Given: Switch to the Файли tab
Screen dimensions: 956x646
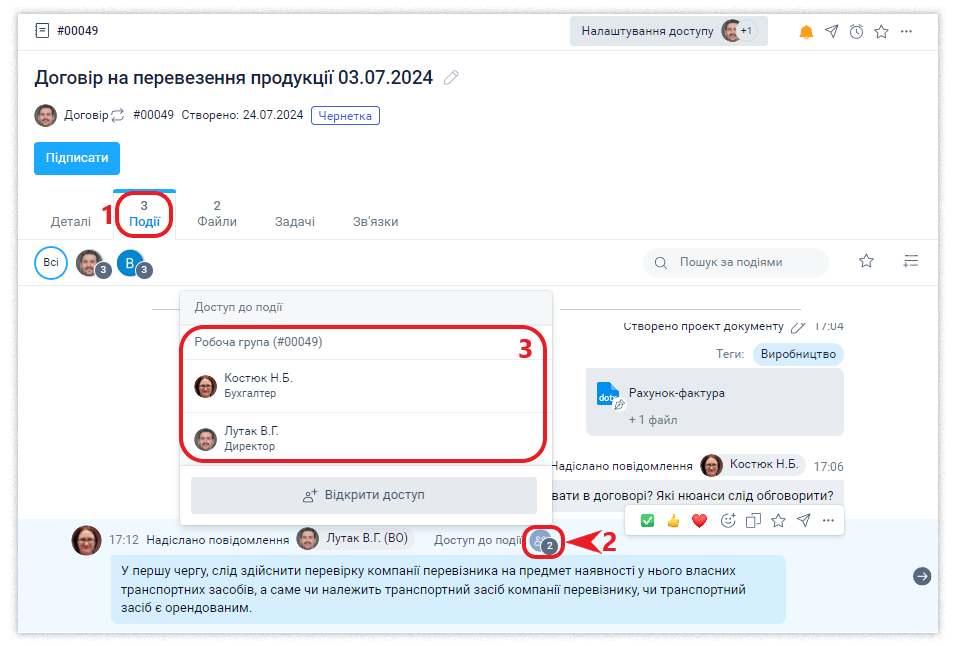Looking at the screenshot, I should (x=217, y=214).
